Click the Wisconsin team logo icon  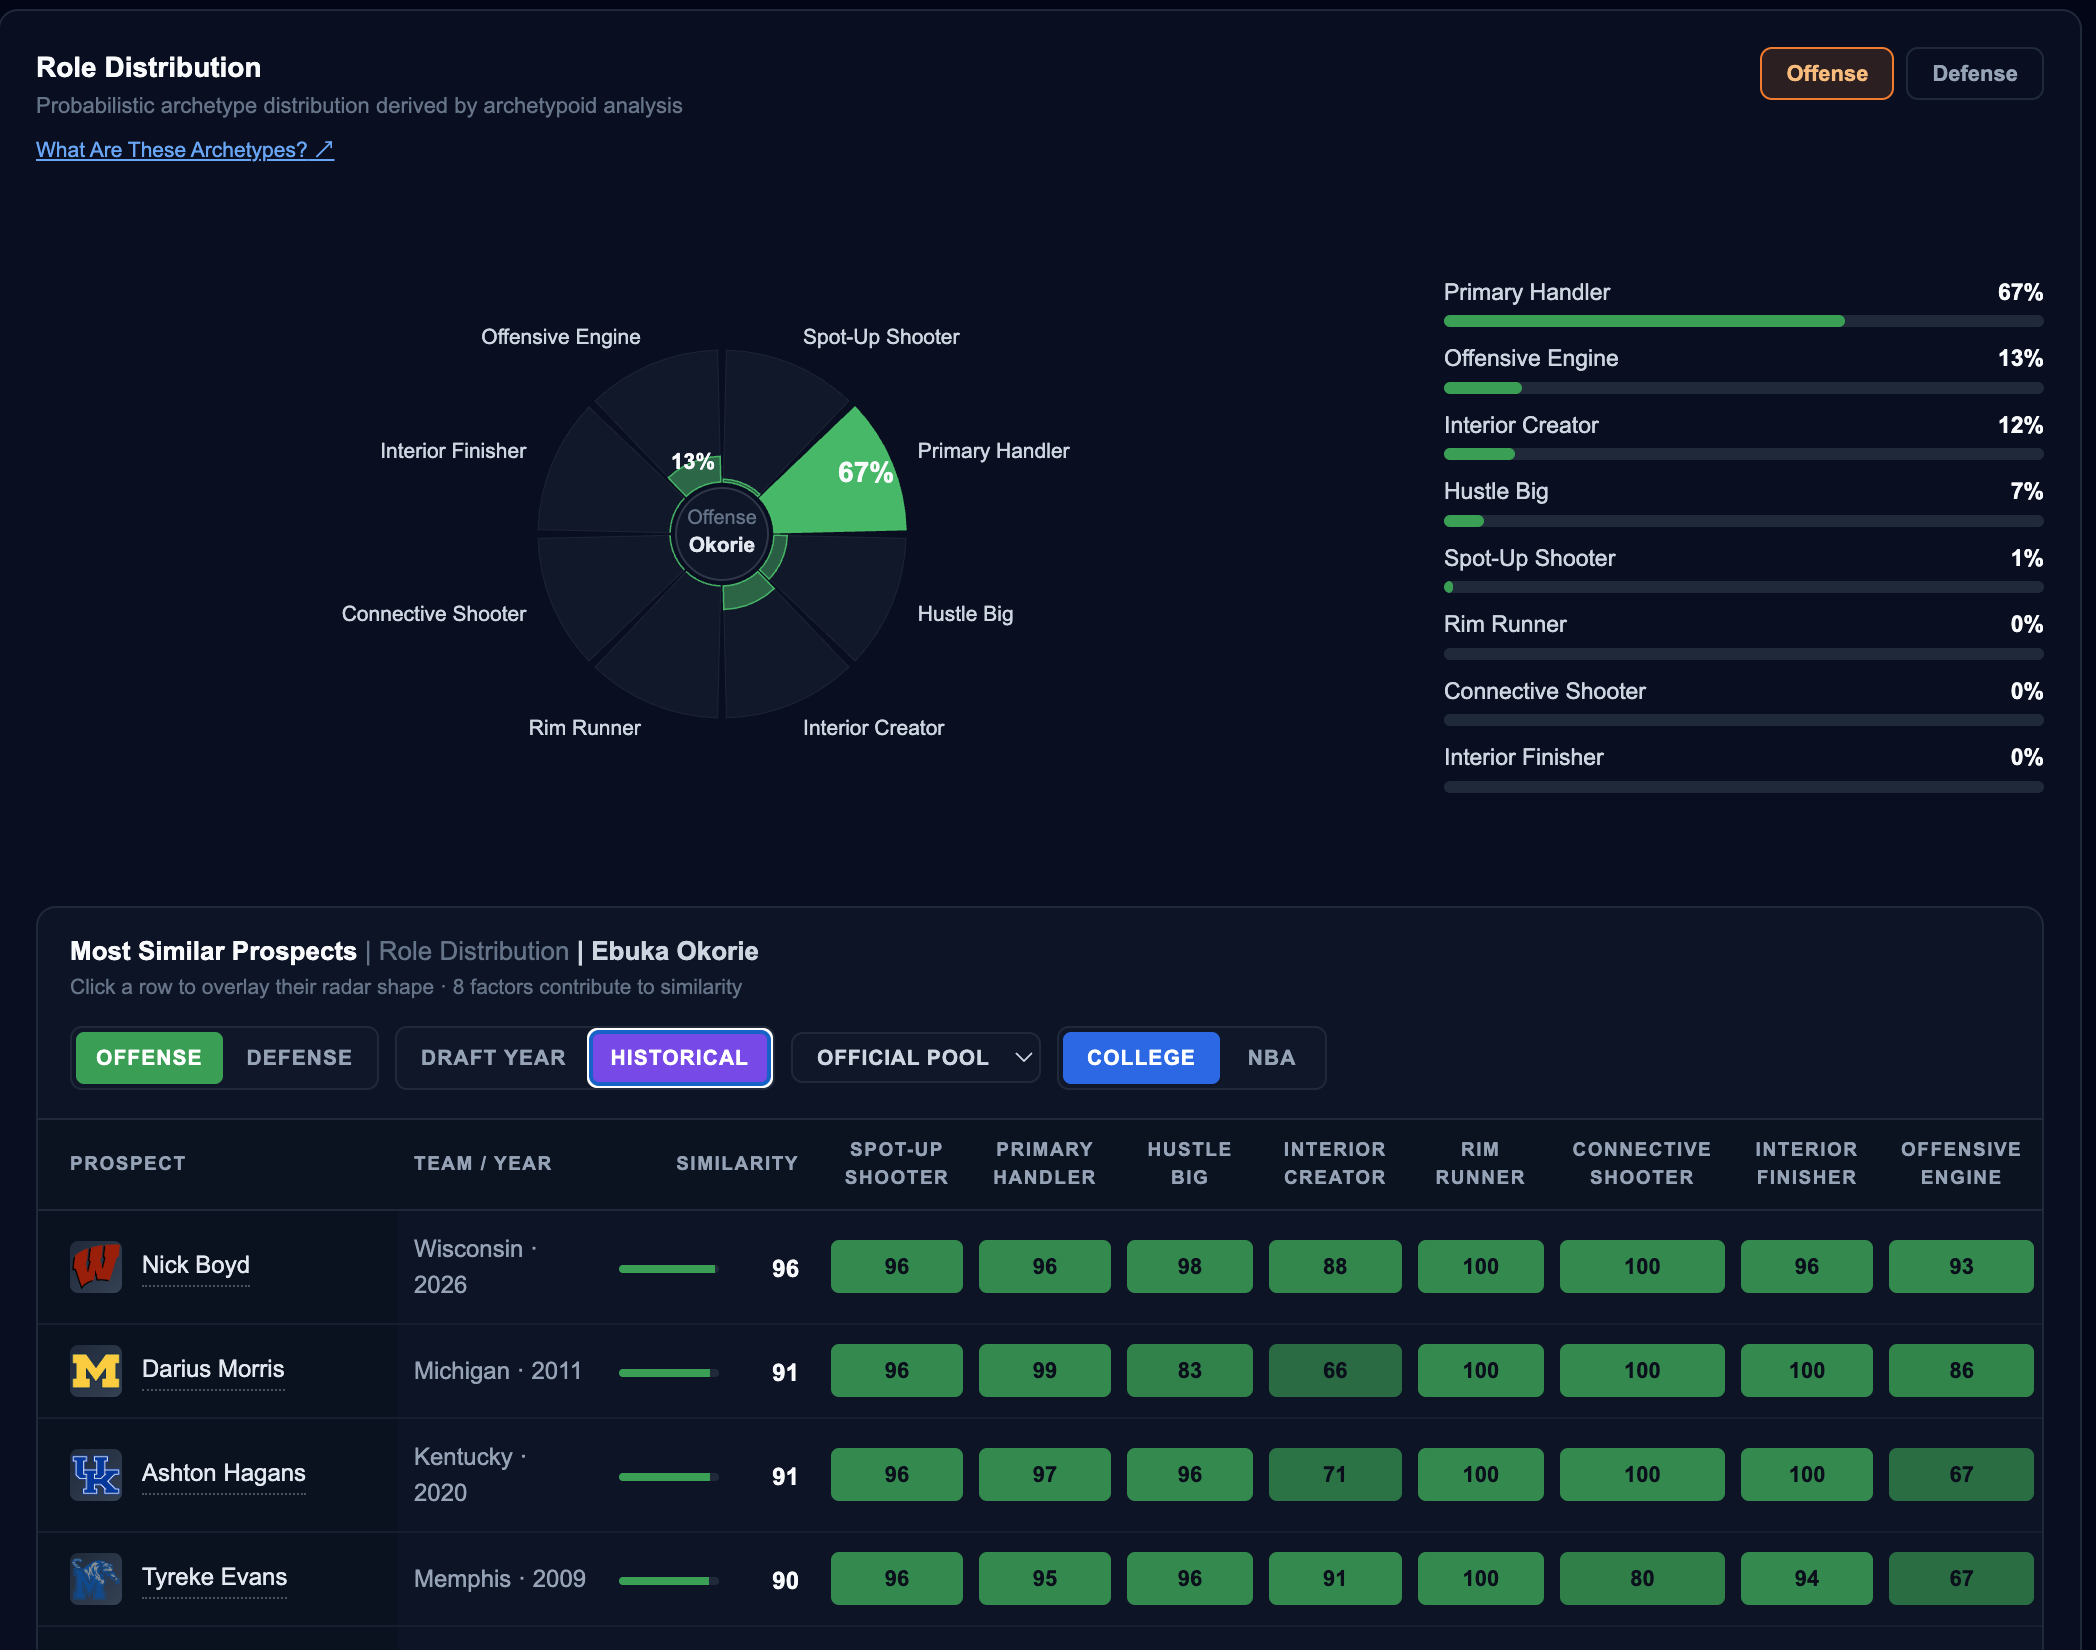click(x=96, y=1266)
